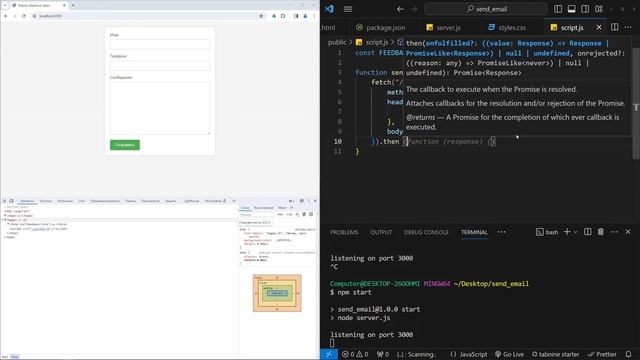Click tabnine starter status item

(556, 354)
